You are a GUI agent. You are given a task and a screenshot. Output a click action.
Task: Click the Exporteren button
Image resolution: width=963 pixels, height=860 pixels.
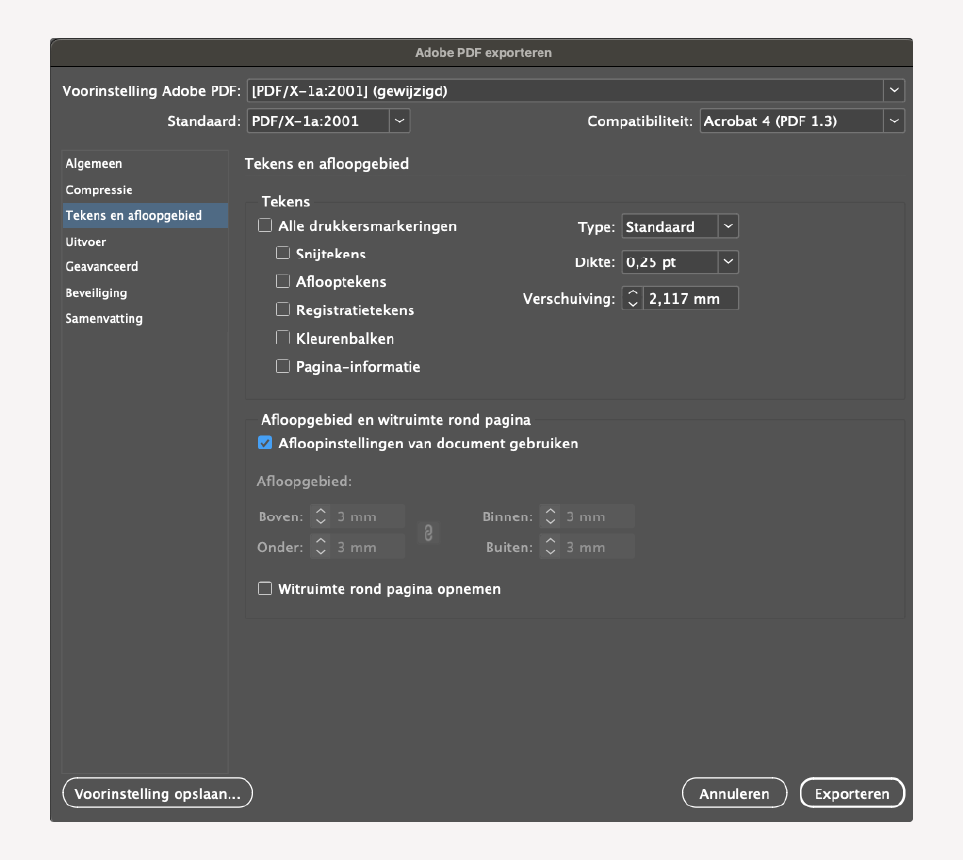852,793
